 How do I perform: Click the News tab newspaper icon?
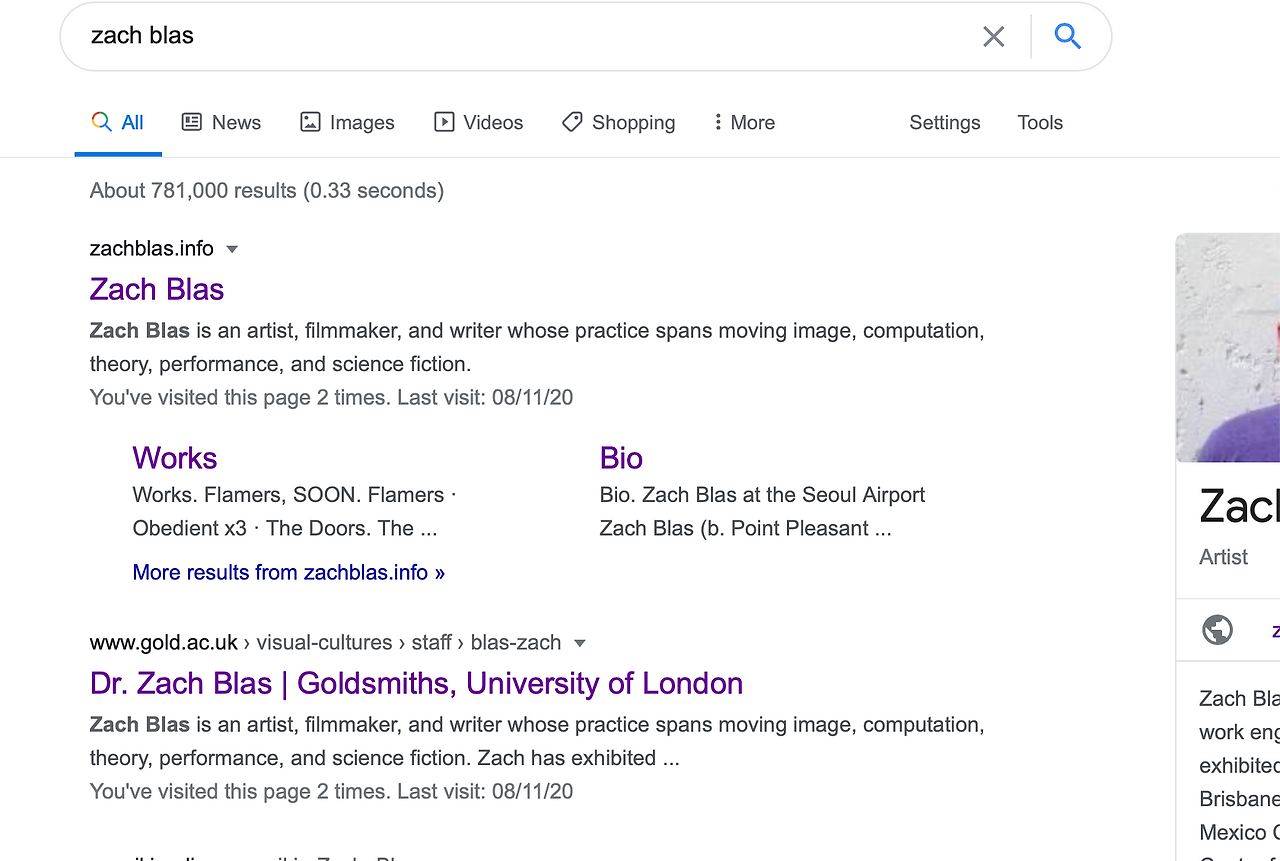[x=192, y=122]
